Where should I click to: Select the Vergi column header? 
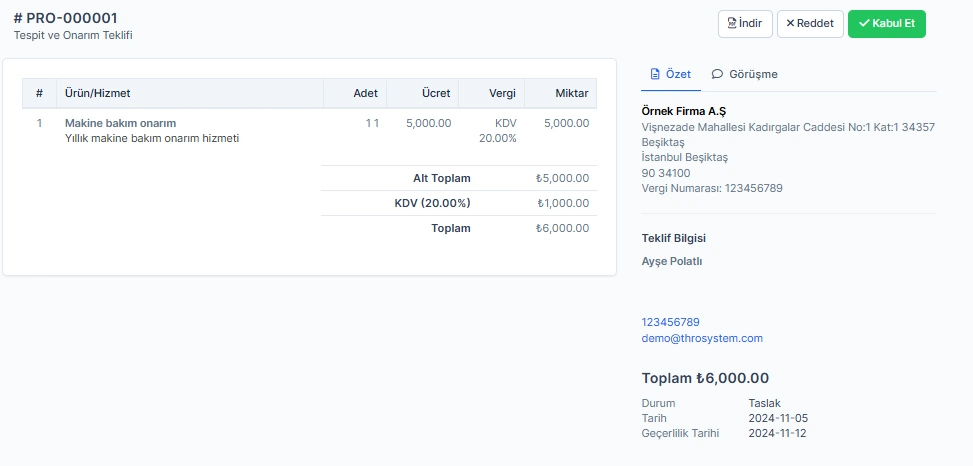(x=491, y=93)
